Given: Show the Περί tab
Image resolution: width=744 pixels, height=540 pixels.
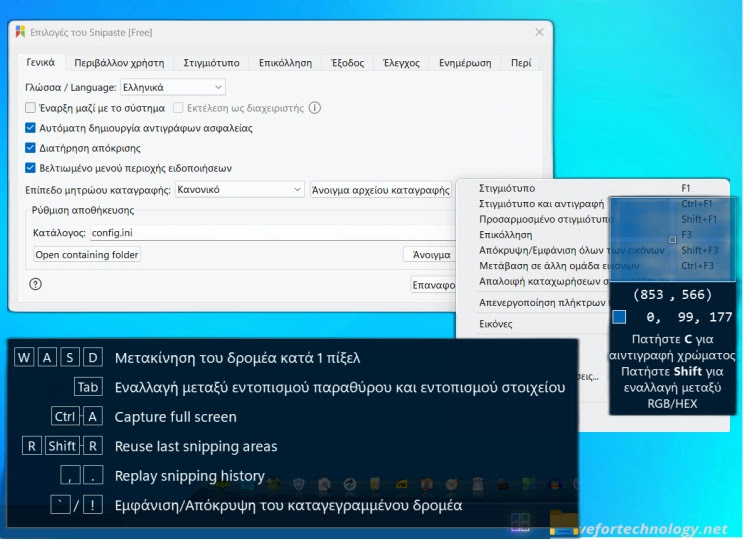Looking at the screenshot, I should tap(521, 63).
